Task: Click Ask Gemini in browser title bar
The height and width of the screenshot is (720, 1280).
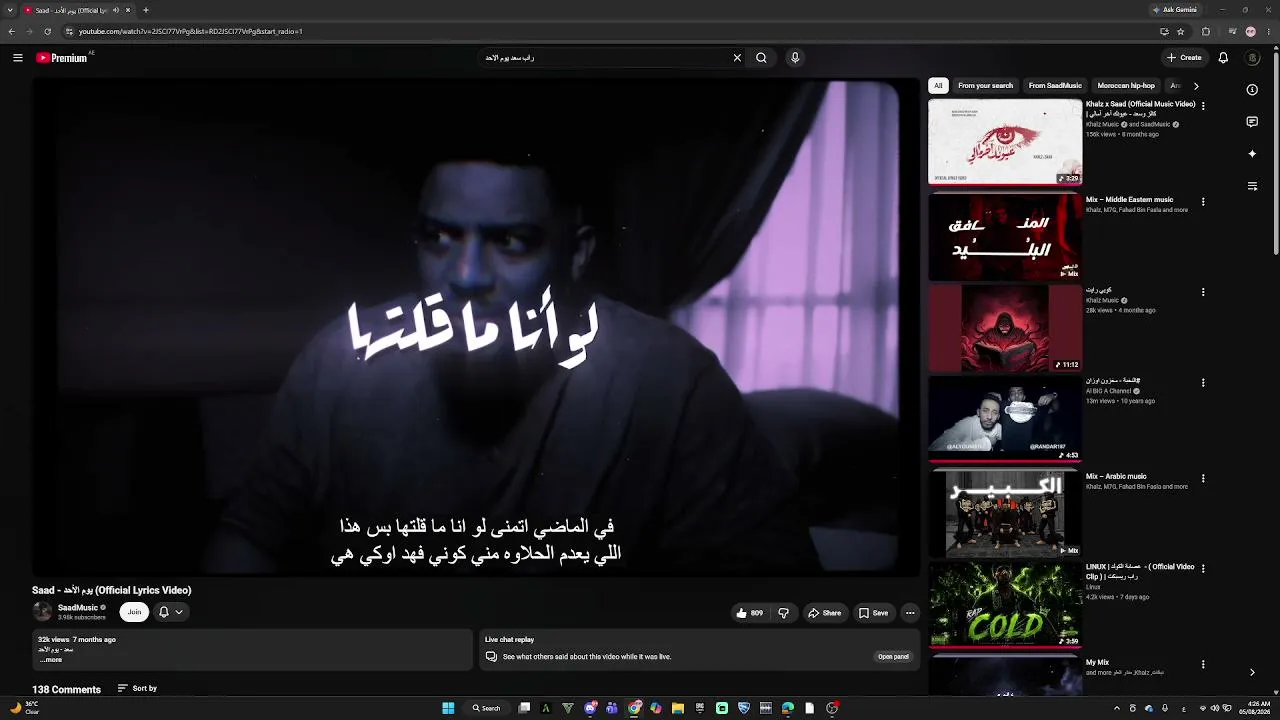Action: coord(1175,10)
